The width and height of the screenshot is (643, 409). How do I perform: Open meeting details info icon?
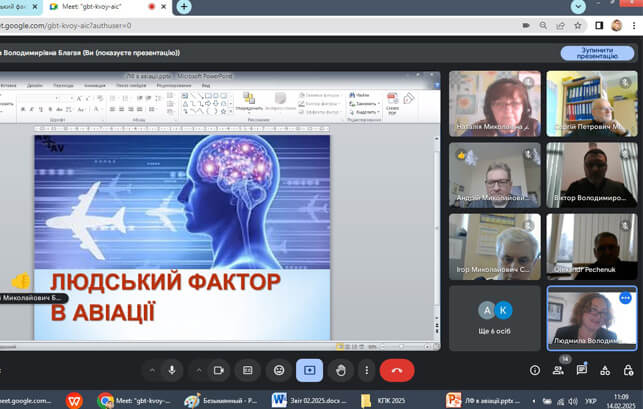534,370
